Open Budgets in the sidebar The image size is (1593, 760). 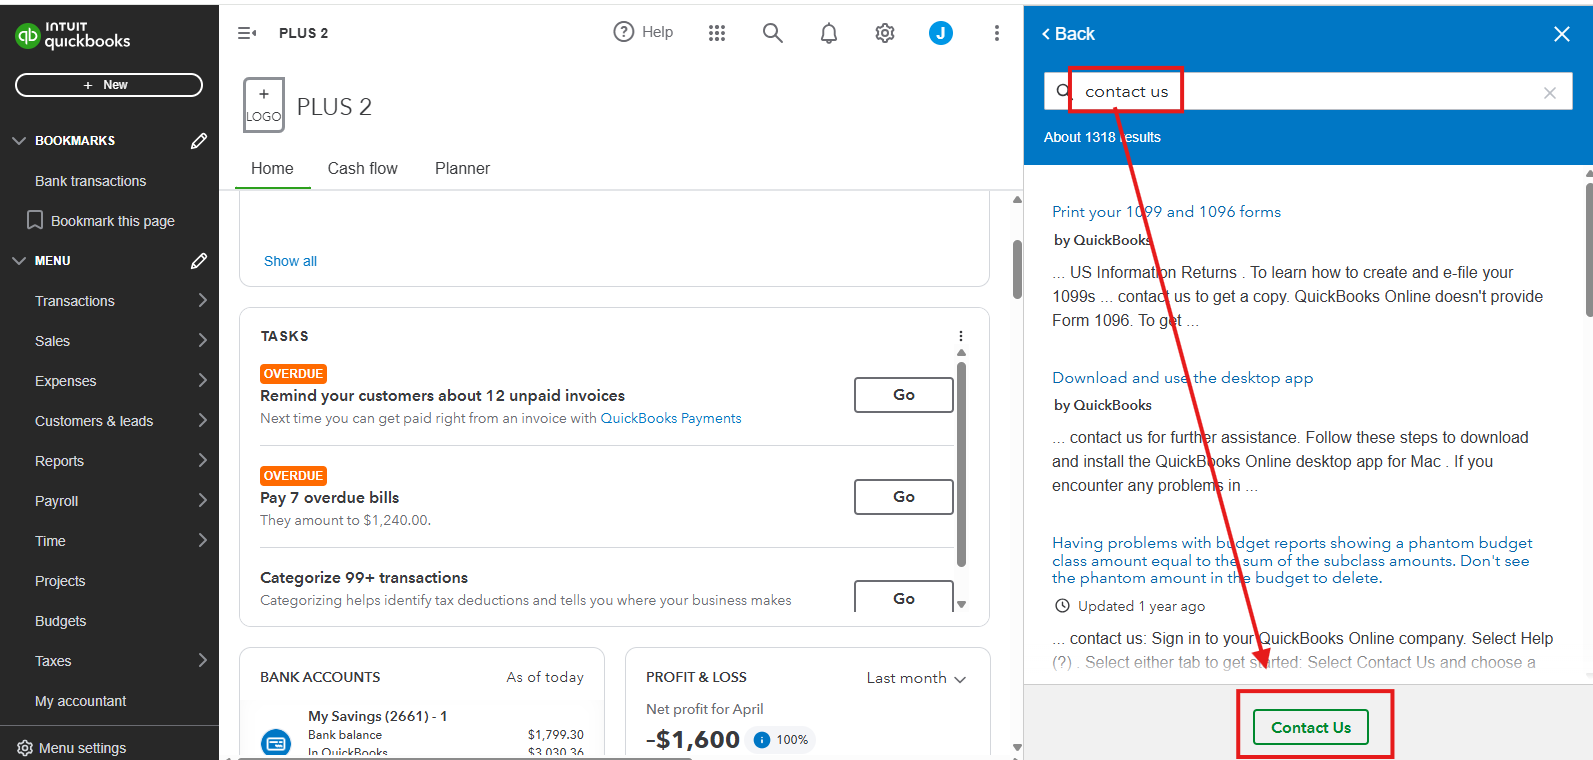click(x=60, y=621)
